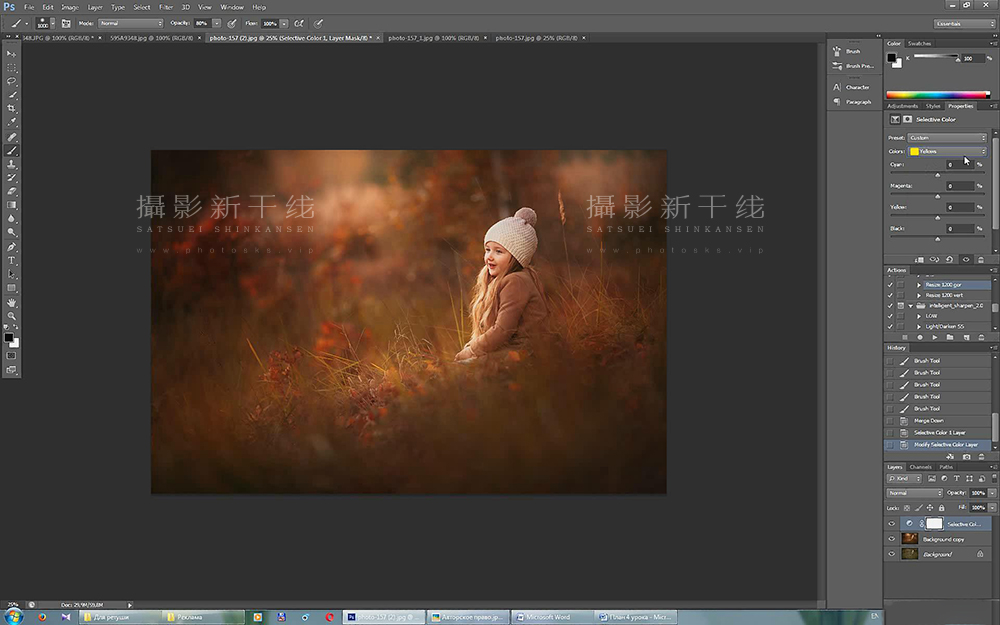This screenshot has width=1000, height=625.
Task: Select the Selective Color 1 Layer history state
Action: pos(938,433)
